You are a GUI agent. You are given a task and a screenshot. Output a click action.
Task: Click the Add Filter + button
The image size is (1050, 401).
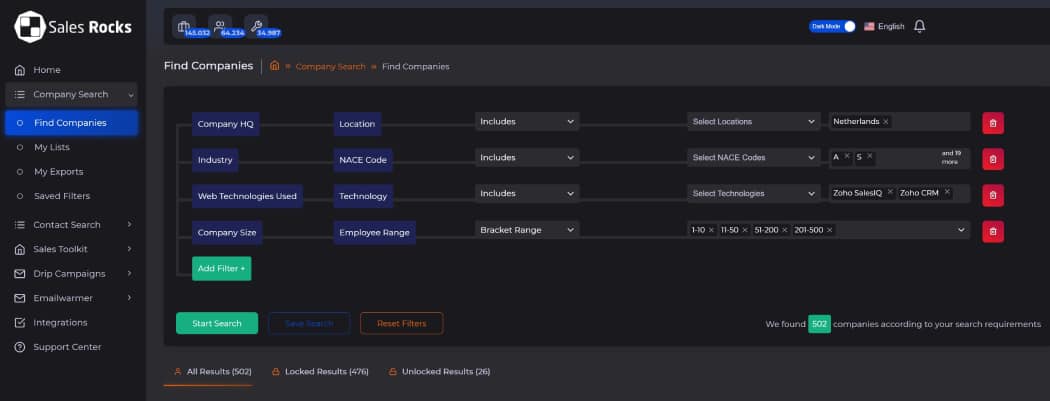coord(221,268)
